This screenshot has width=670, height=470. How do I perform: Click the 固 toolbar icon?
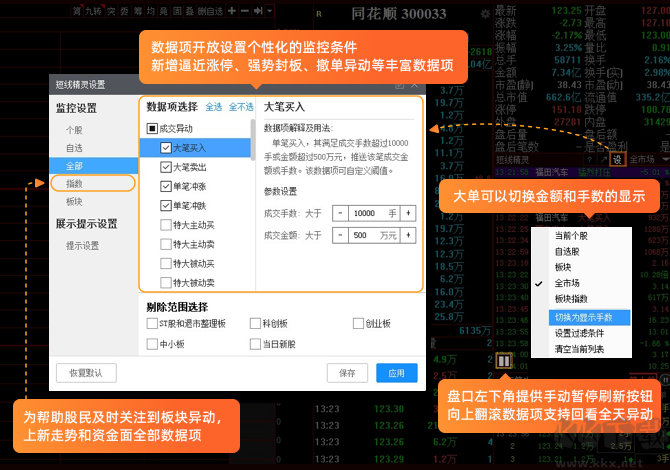[x=177, y=11]
